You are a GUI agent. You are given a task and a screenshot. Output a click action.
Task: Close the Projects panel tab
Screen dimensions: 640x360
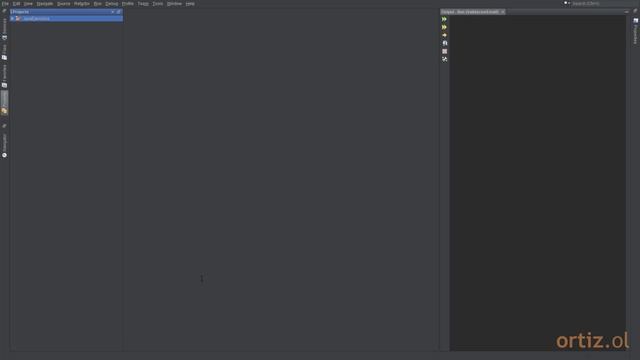click(x=113, y=12)
